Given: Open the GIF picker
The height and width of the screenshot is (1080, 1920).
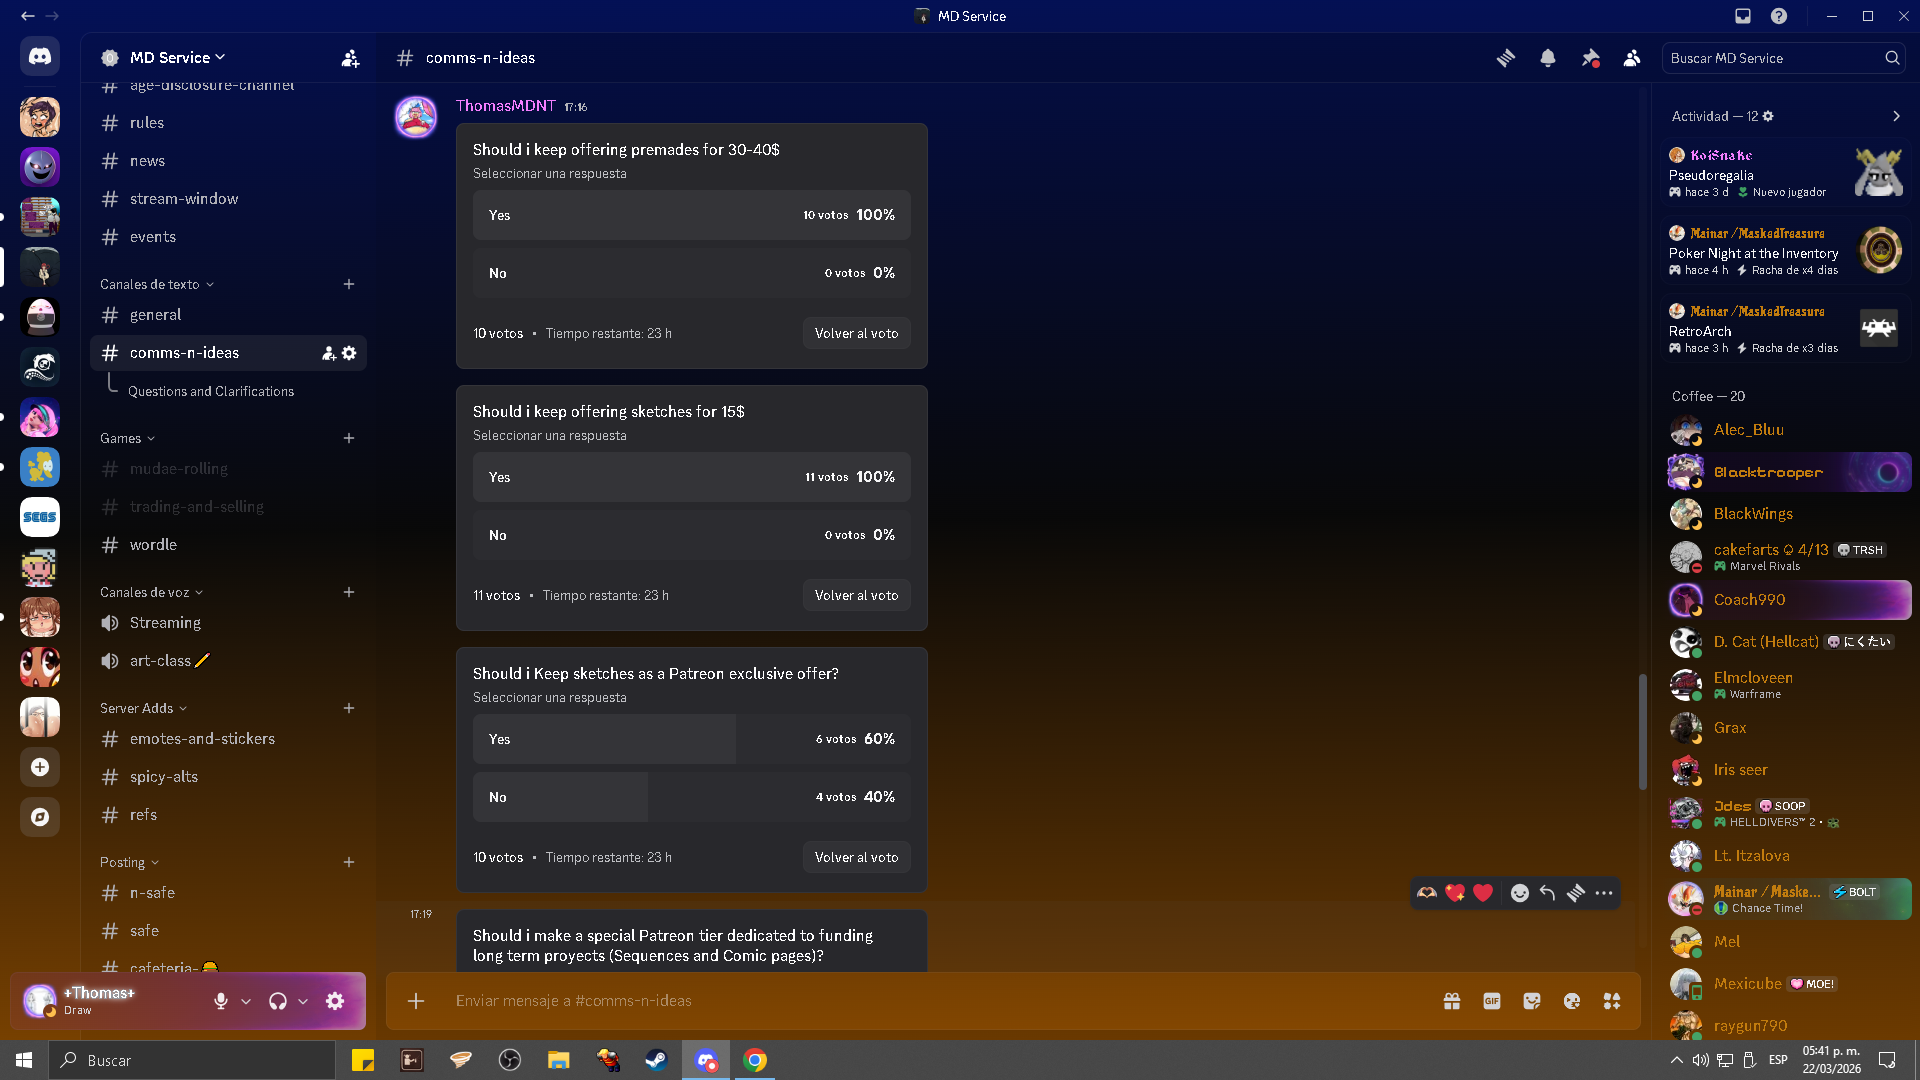Looking at the screenshot, I should coord(1492,1001).
